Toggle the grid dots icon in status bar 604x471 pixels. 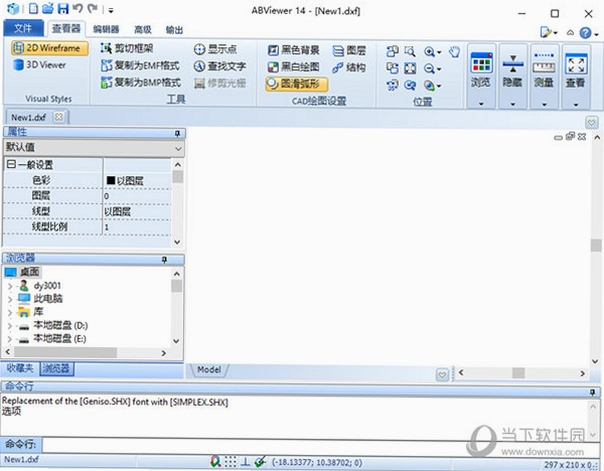click(230, 462)
